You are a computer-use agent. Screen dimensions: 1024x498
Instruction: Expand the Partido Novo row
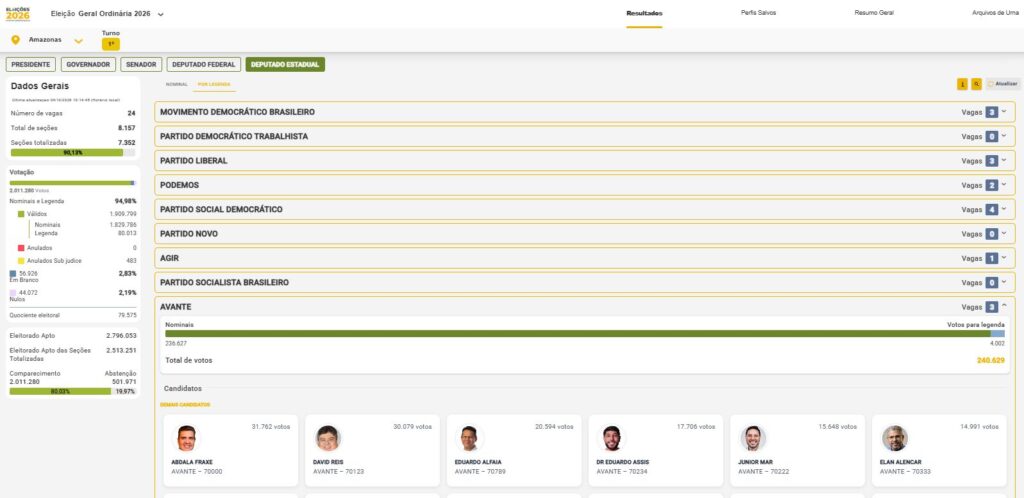tap(584, 234)
